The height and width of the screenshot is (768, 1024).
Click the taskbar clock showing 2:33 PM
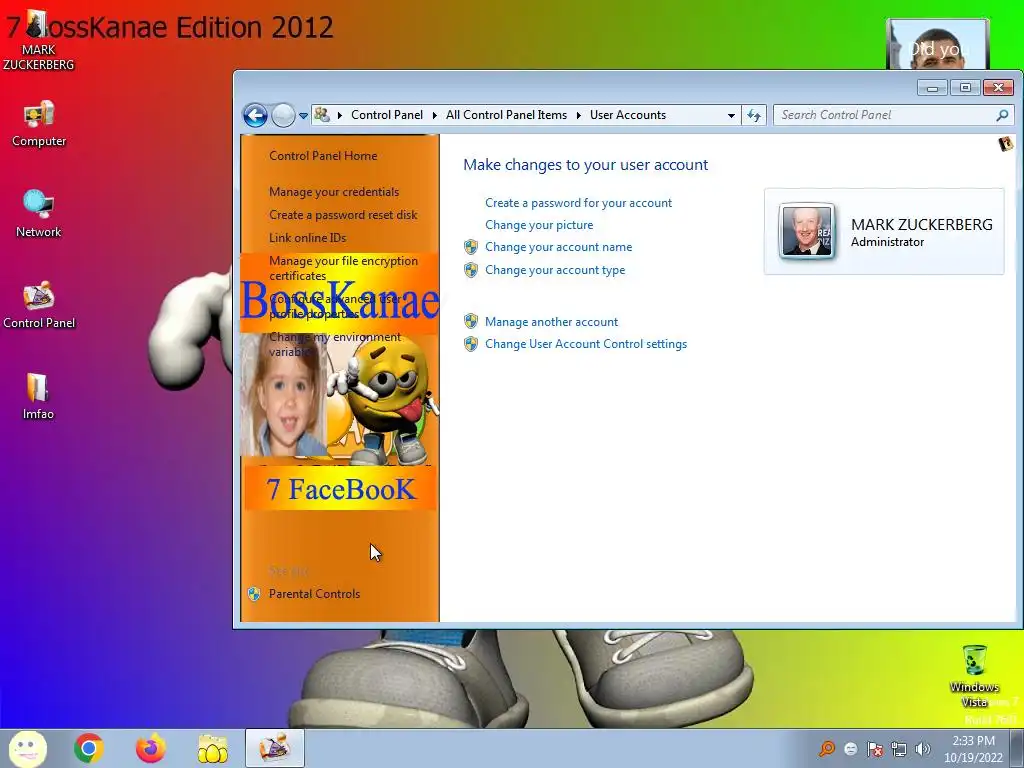tap(973, 748)
